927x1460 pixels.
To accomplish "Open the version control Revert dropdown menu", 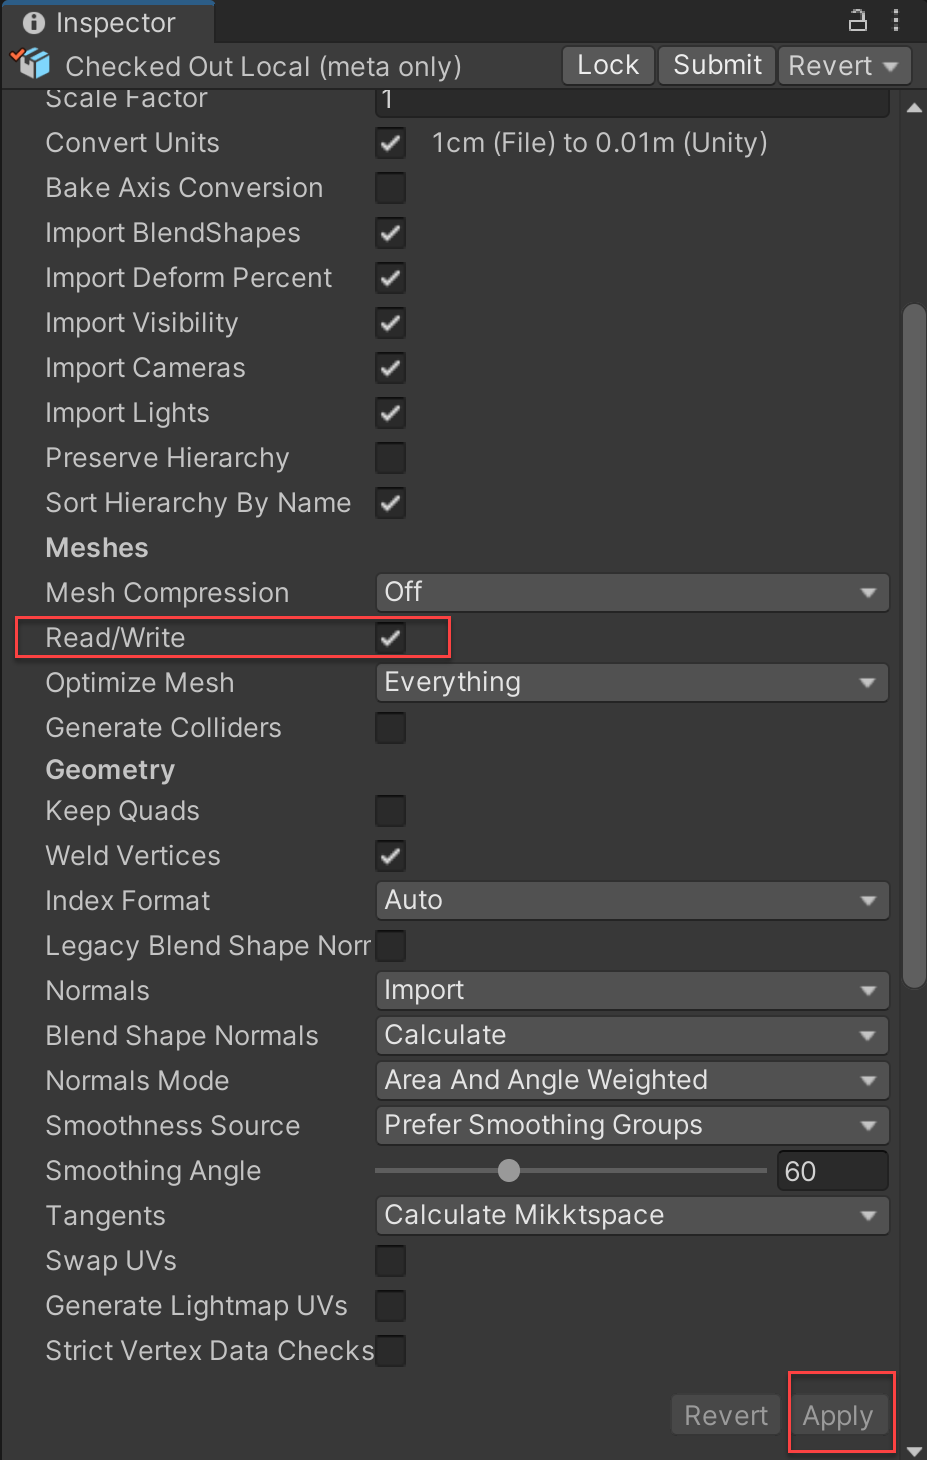I will (x=844, y=66).
